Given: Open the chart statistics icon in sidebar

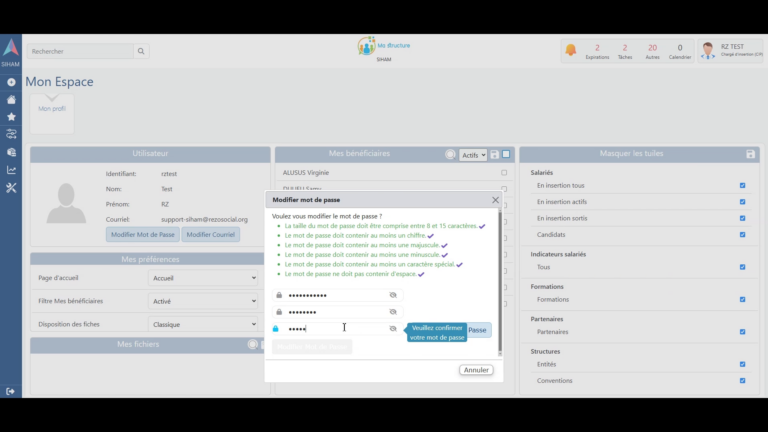Looking at the screenshot, I should click(x=11, y=170).
